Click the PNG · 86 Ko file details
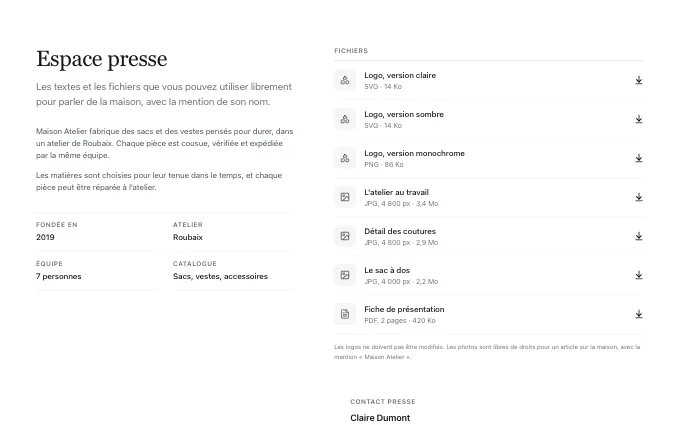 (x=384, y=165)
